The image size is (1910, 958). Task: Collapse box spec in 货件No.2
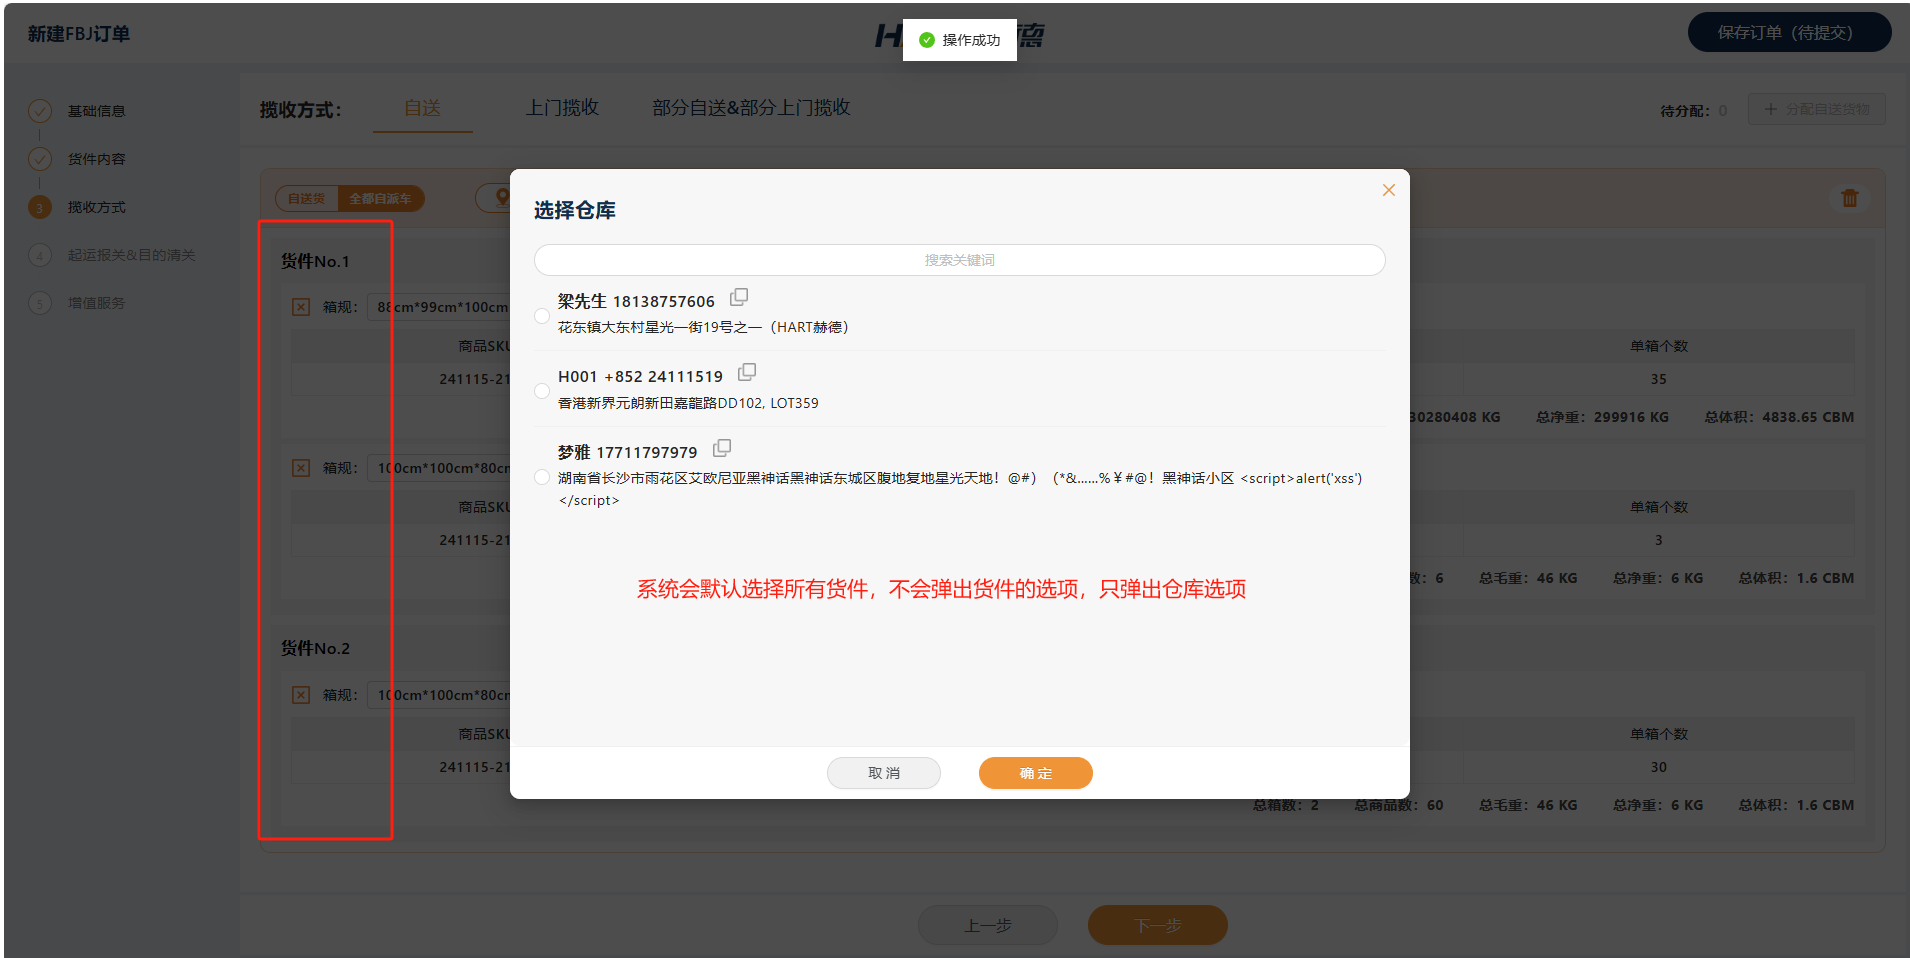[301, 695]
